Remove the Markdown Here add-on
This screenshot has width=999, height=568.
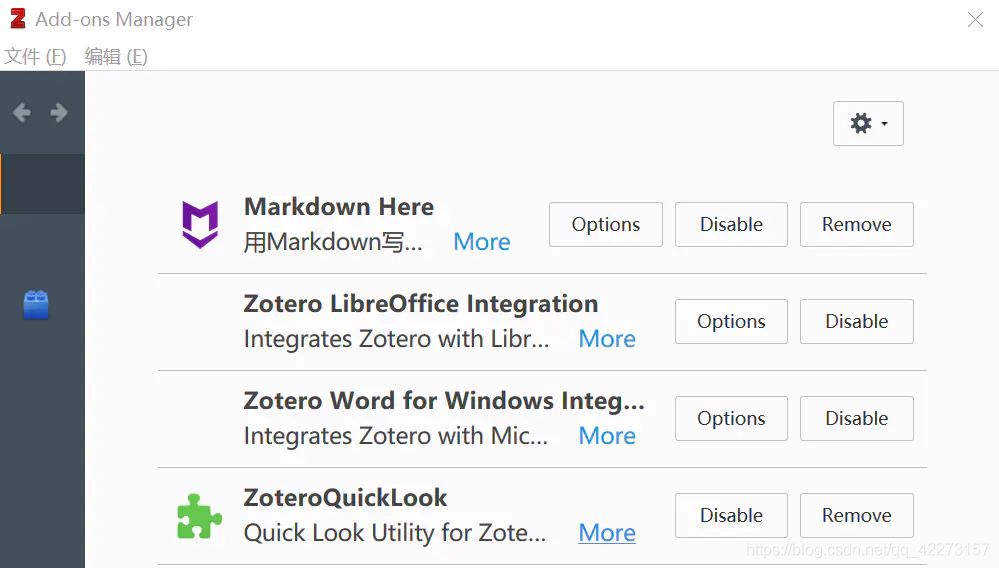tap(856, 225)
